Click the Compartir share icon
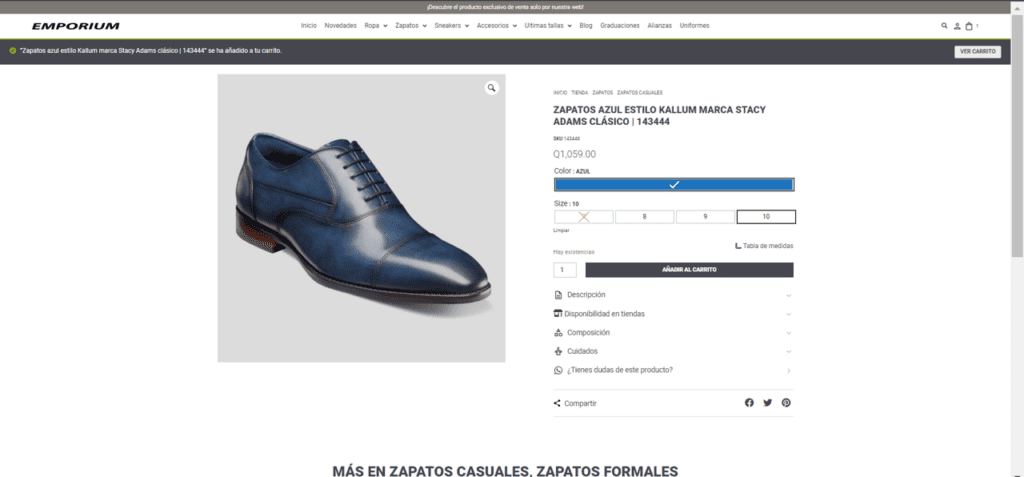This screenshot has width=1024, height=477. [557, 403]
